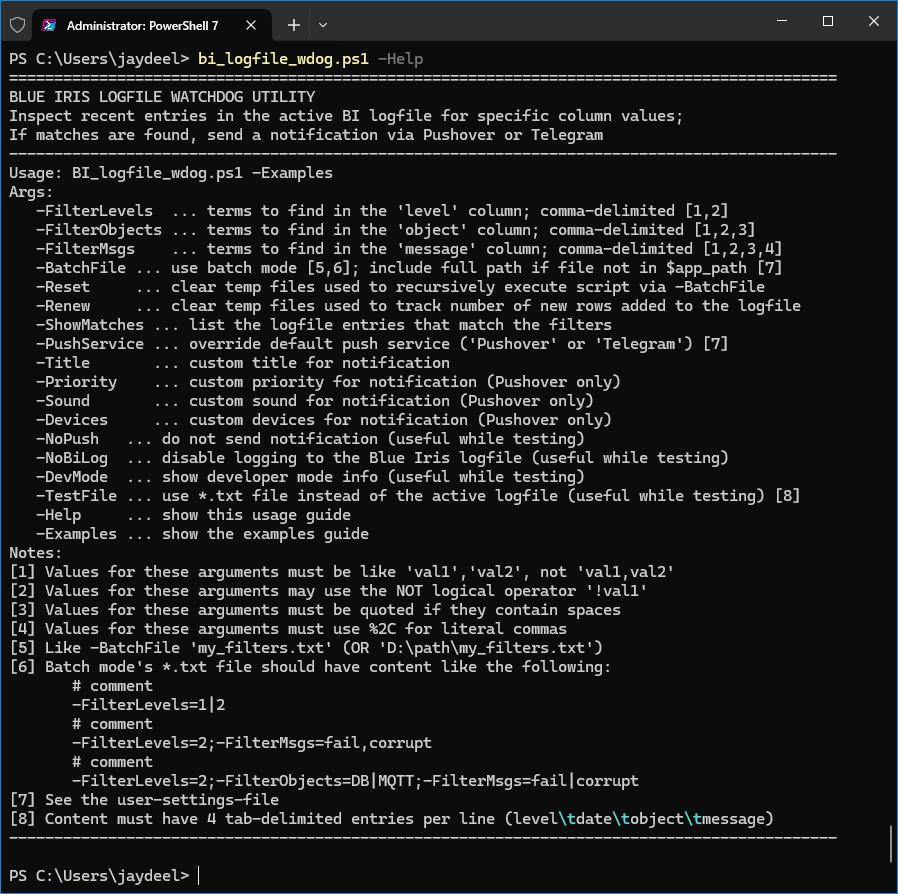Click the '-TestFile' argument text

pyautogui.click(x=76, y=495)
